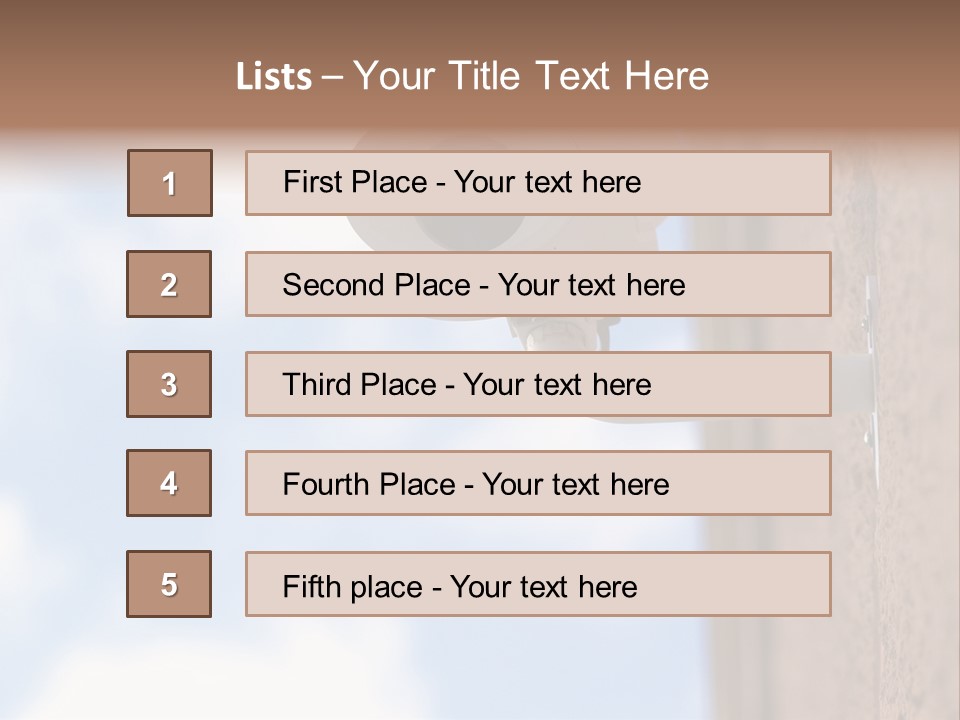Click the bold word "Lists" in the title
The height and width of the screenshot is (720, 960).
[273, 76]
